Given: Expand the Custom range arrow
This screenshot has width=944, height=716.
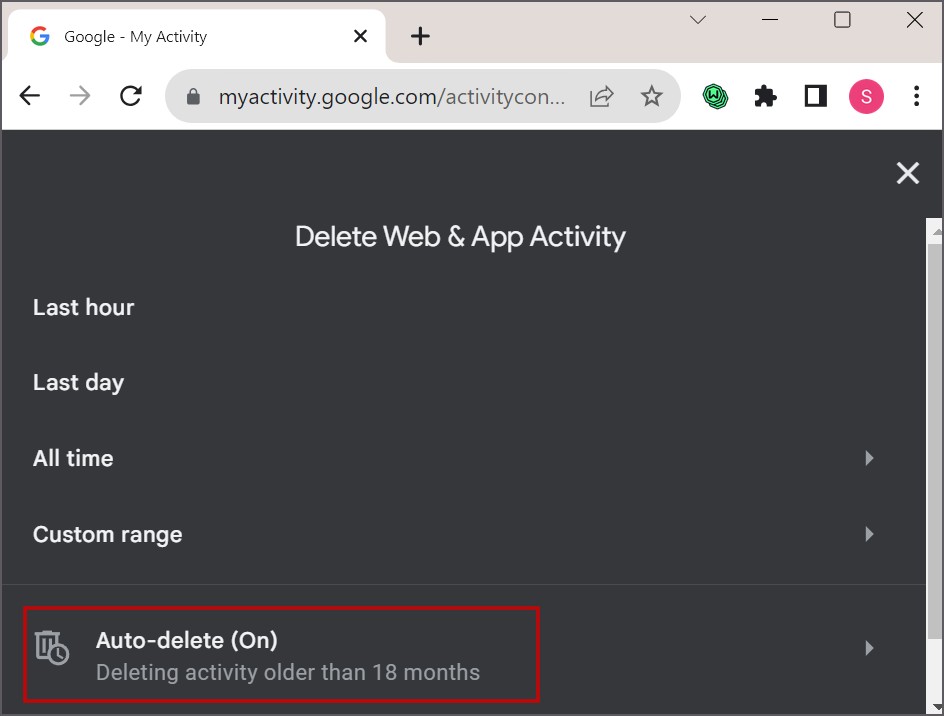Looking at the screenshot, I should tap(869, 534).
